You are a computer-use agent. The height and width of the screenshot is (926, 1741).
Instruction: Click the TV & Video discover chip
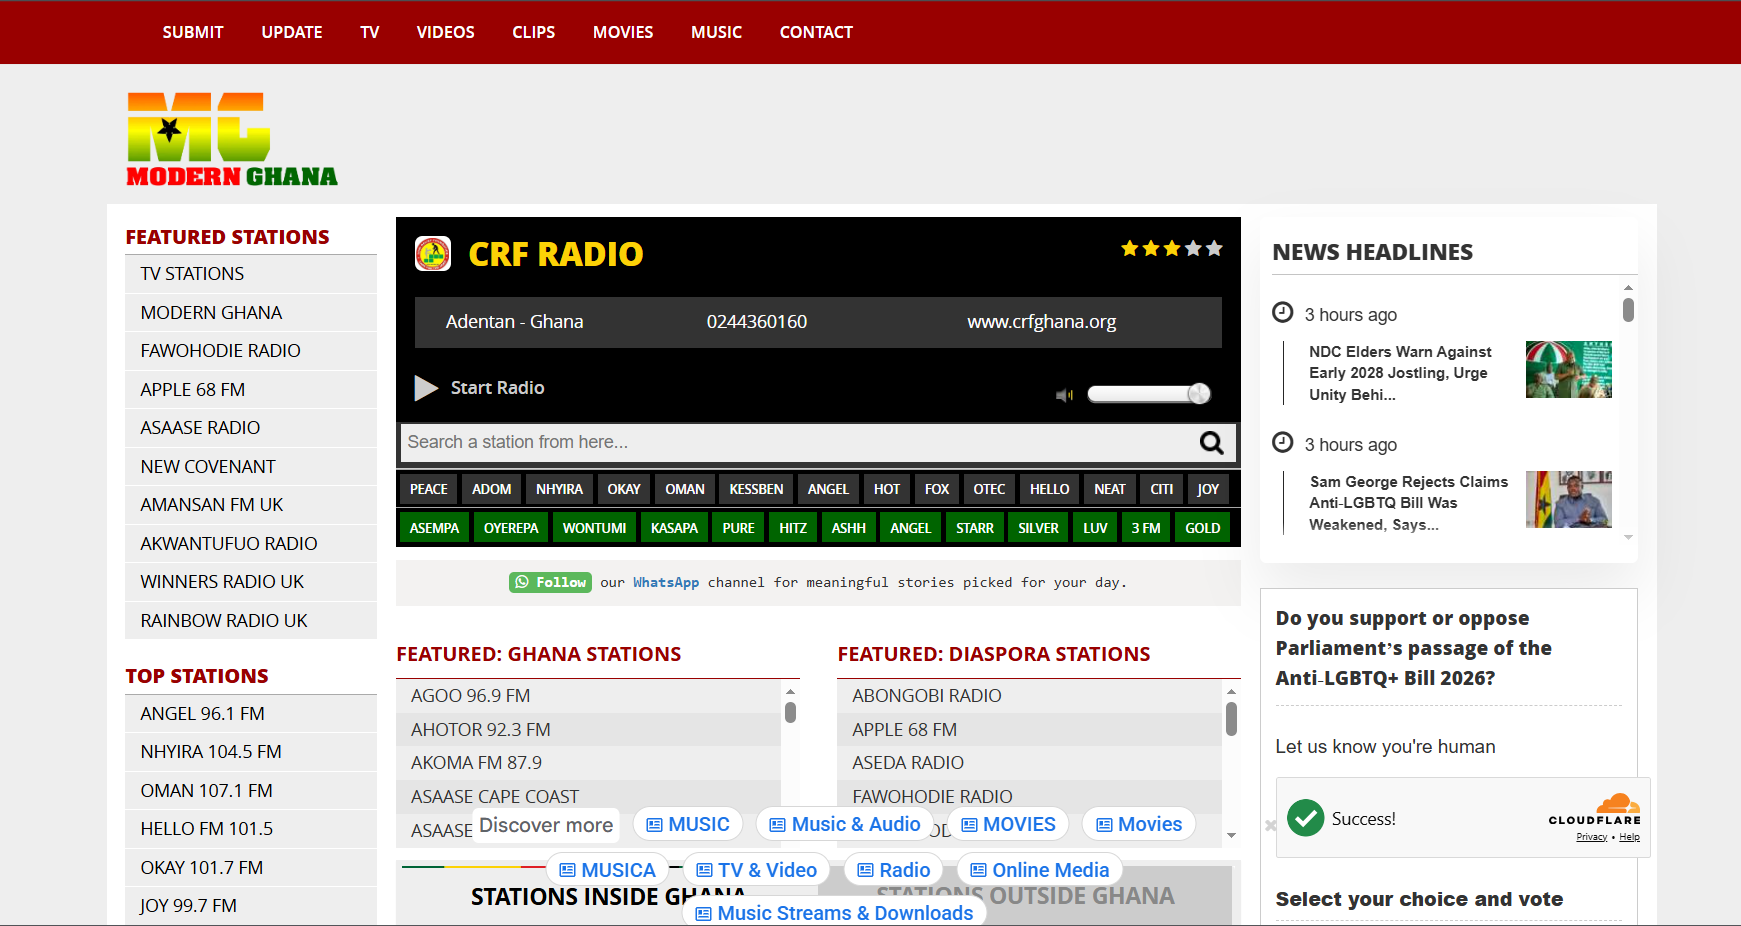click(756, 870)
